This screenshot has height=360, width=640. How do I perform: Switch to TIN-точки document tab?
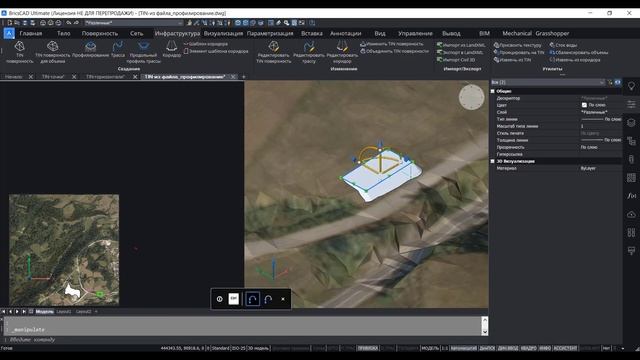[x=53, y=77]
